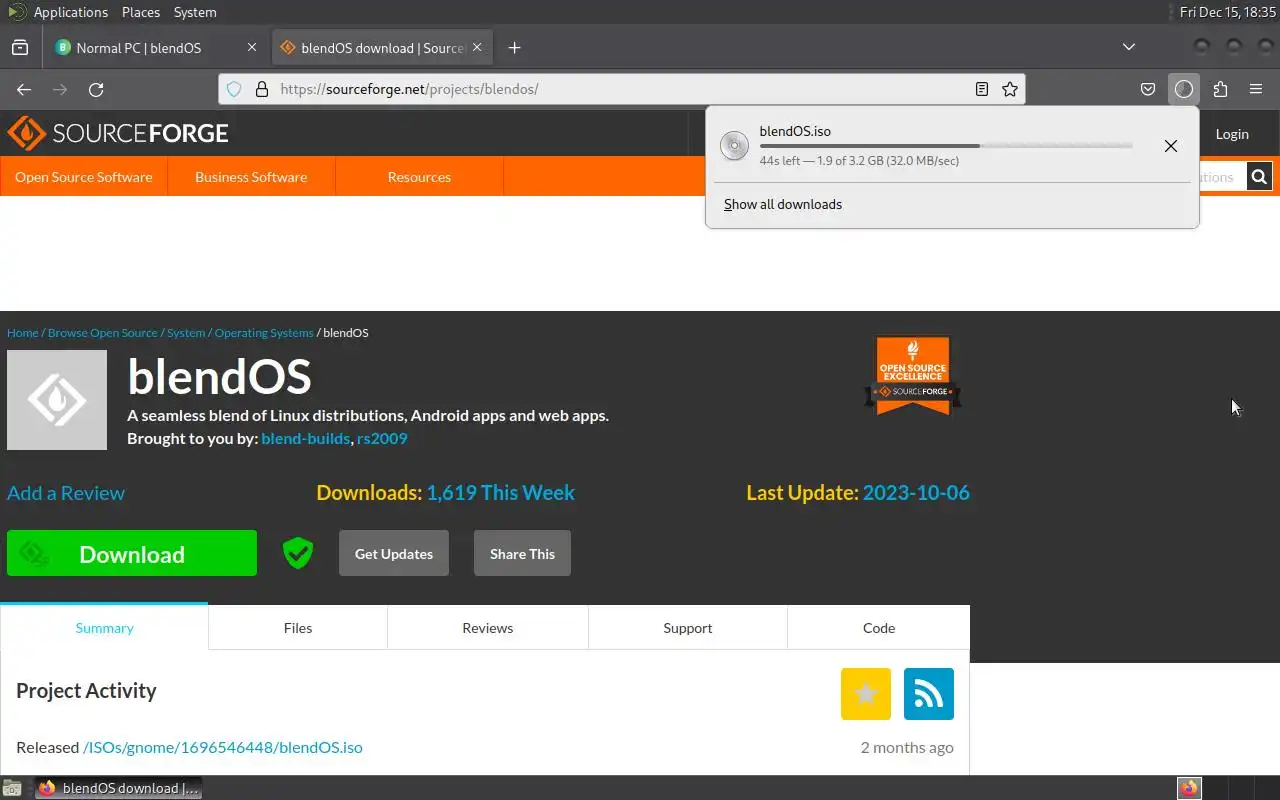Click the blendOS.iso disc file icon
Screen dimensions: 1280x800
[734, 146]
